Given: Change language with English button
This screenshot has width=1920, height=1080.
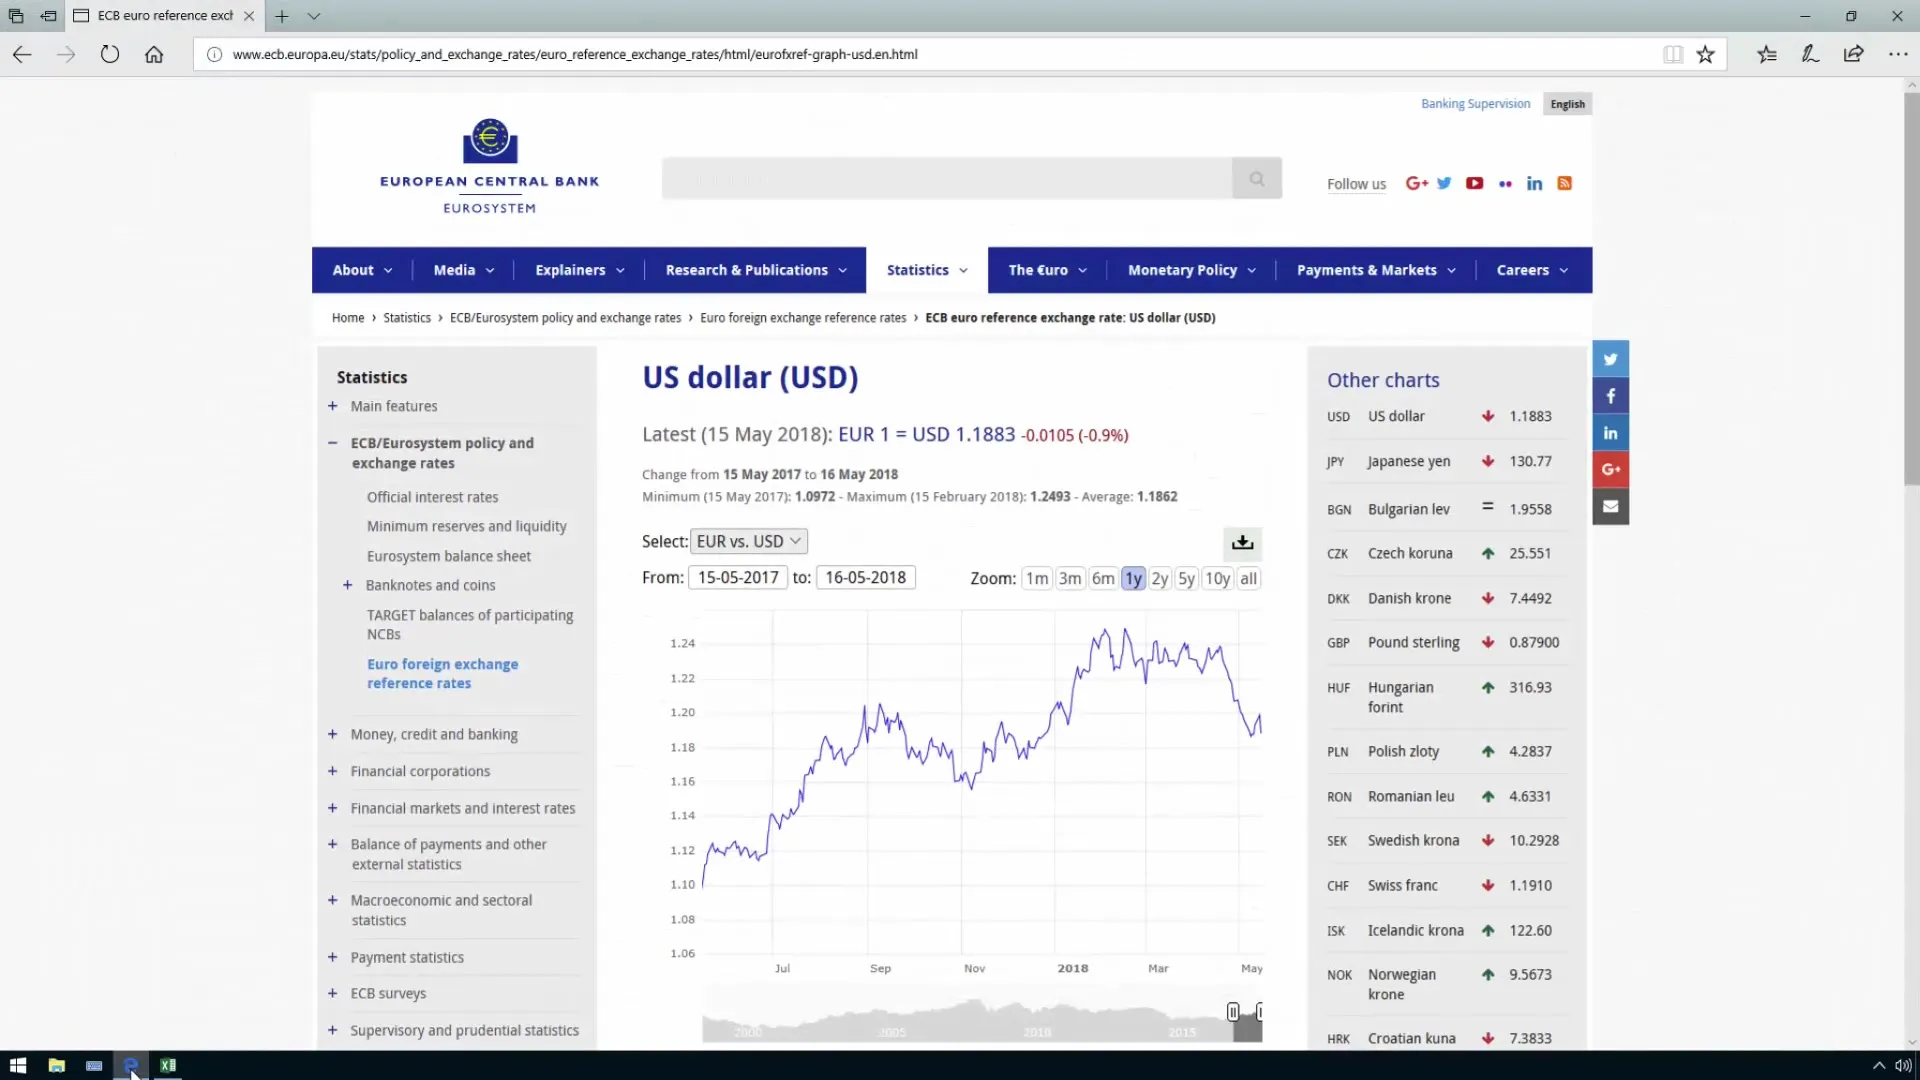Looking at the screenshot, I should (1567, 104).
